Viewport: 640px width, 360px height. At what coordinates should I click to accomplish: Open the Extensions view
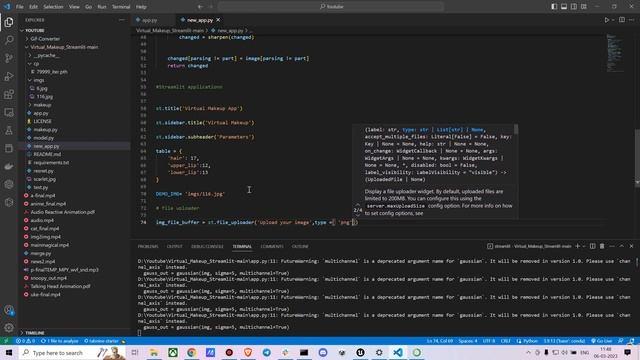click(x=9, y=94)
